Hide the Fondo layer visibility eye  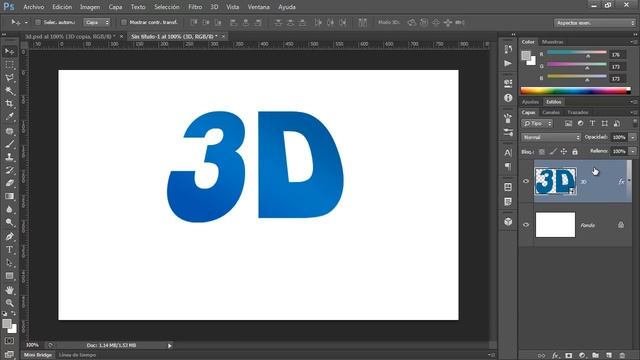(x=526, y=225)
